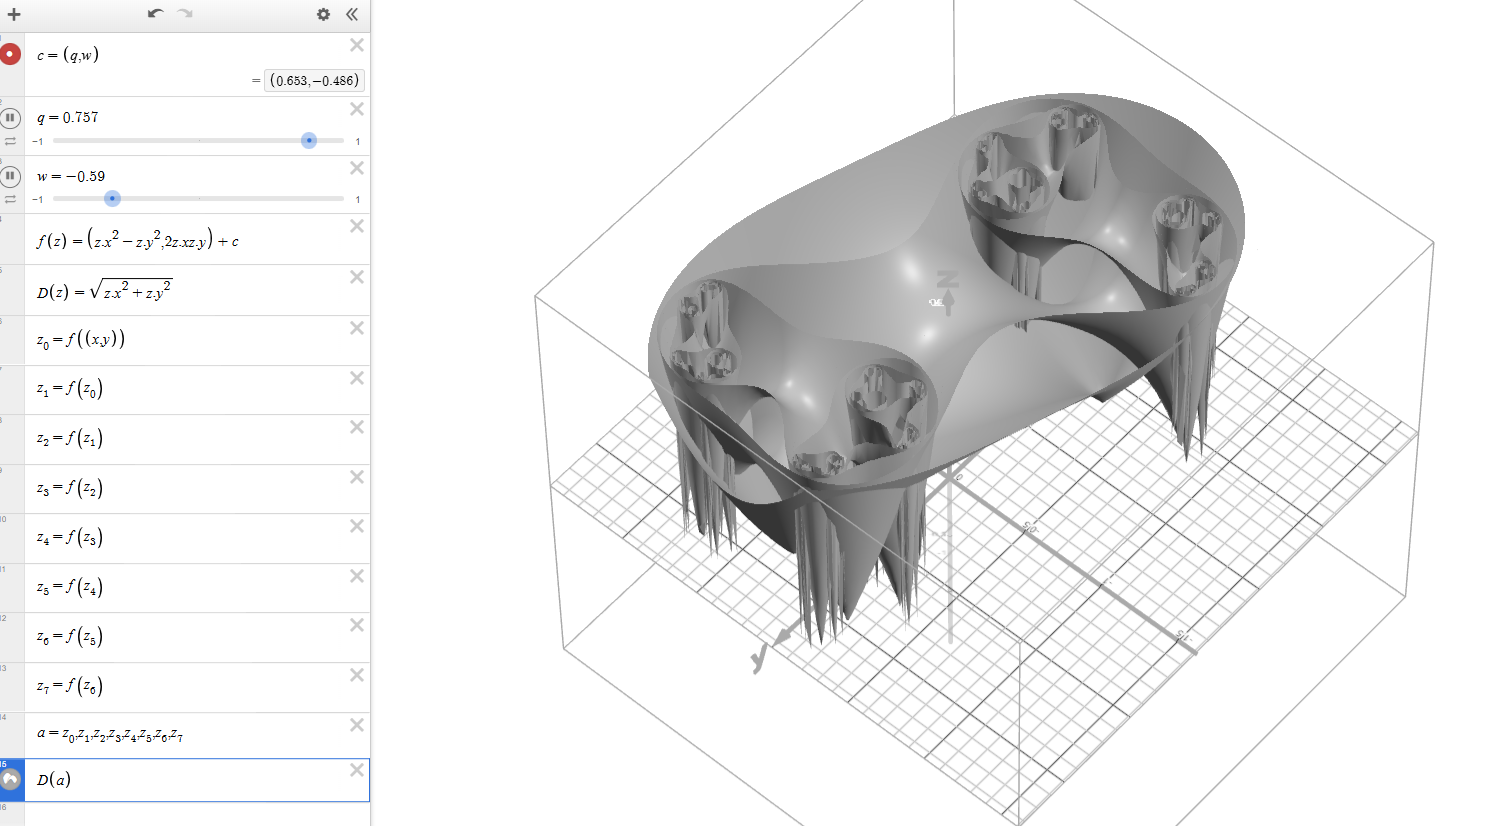Toggle the loop-direction icon under the q slider
The height and width of the screenshot is (826, 1490).
11,141
